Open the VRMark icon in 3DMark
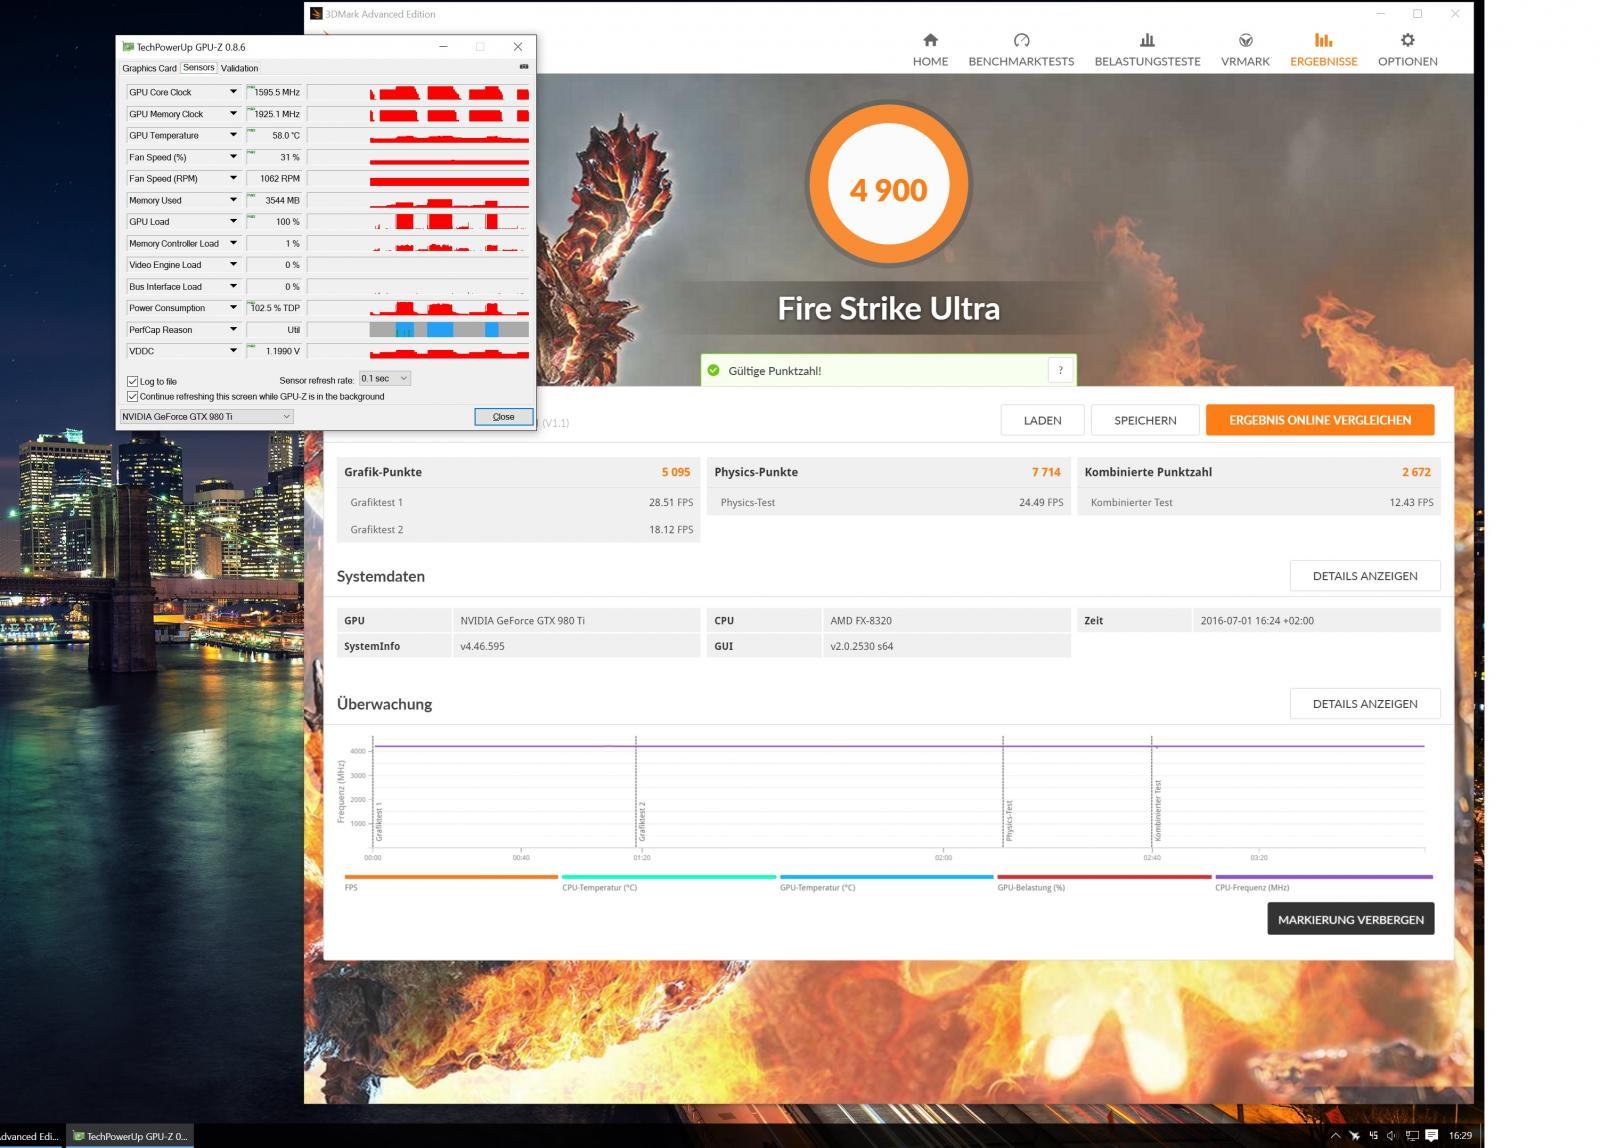 [x=1245, y=40]
